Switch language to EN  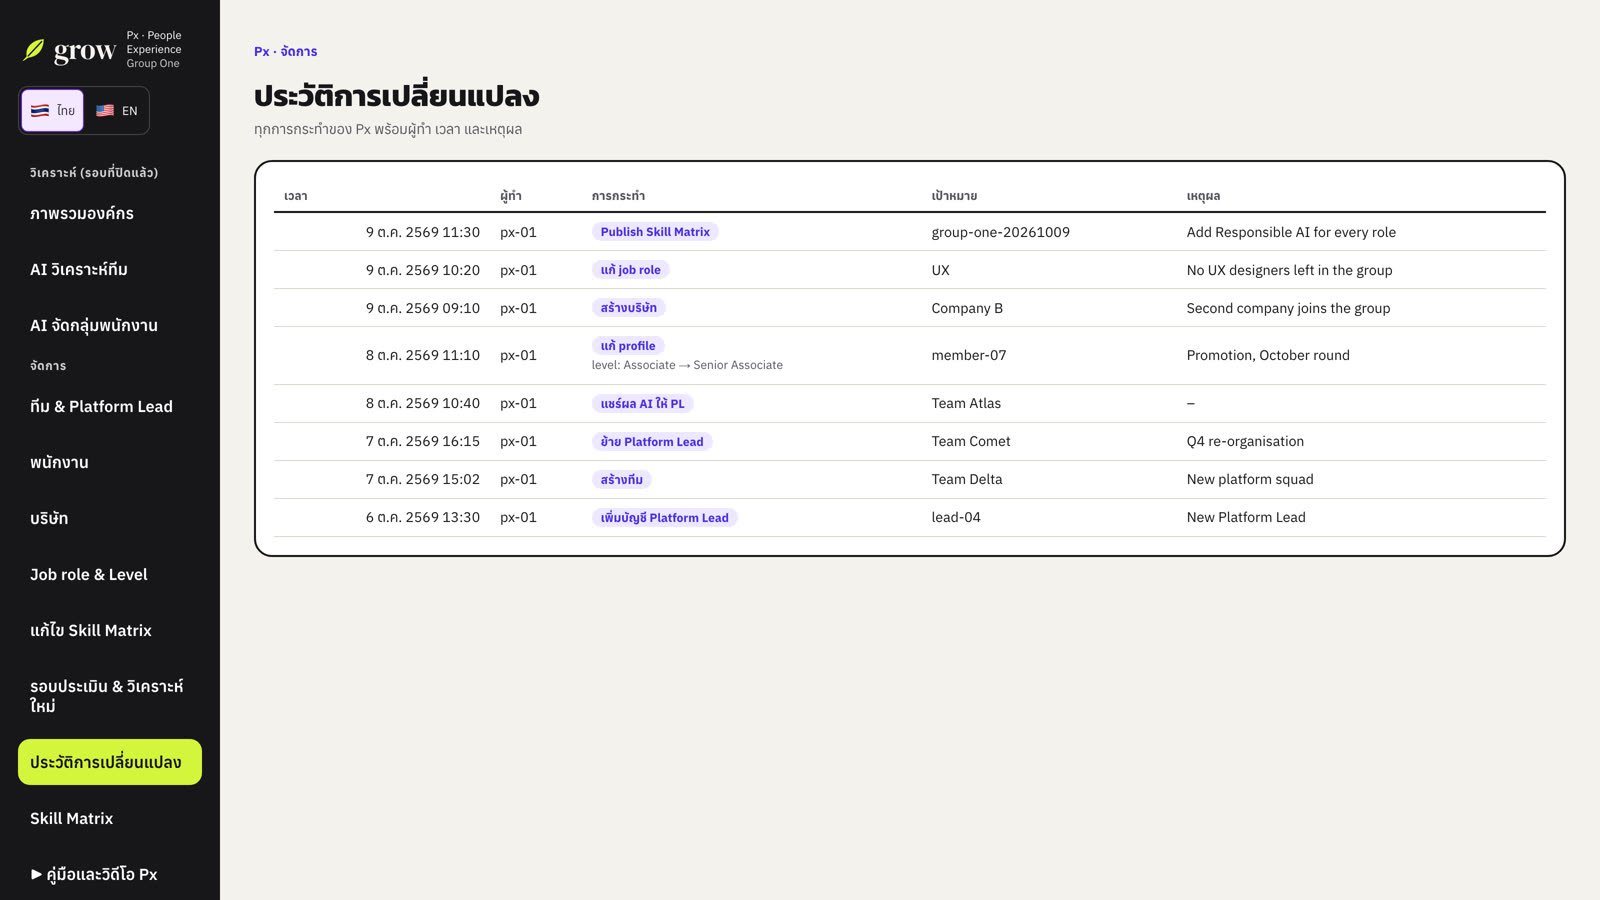point(116,111)
